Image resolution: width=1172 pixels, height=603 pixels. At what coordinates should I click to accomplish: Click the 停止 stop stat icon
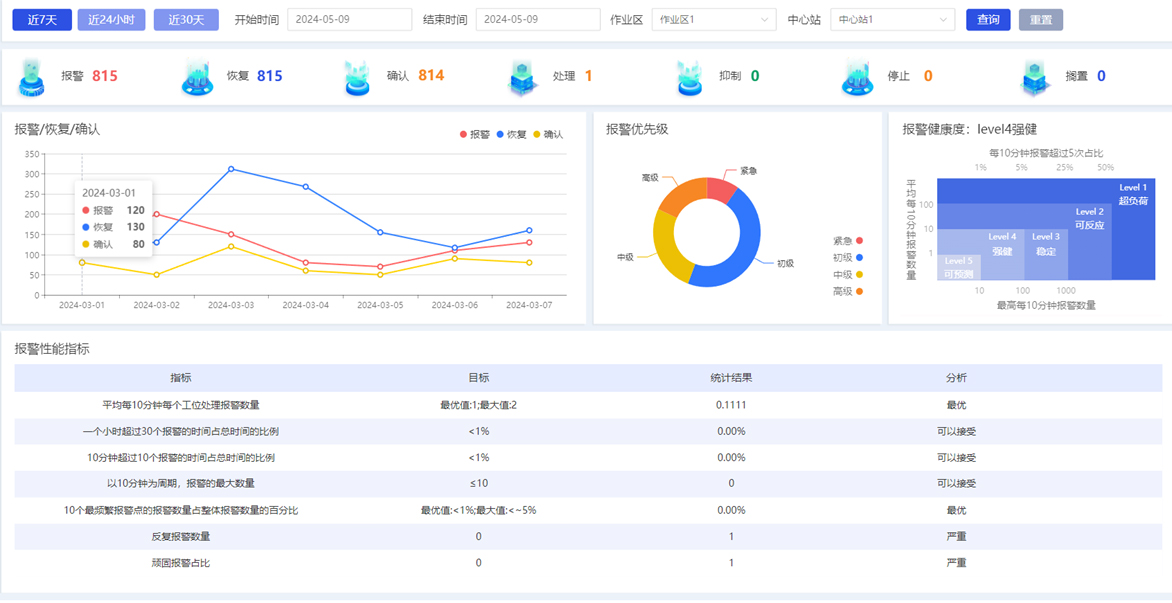(x=857, y=77)
